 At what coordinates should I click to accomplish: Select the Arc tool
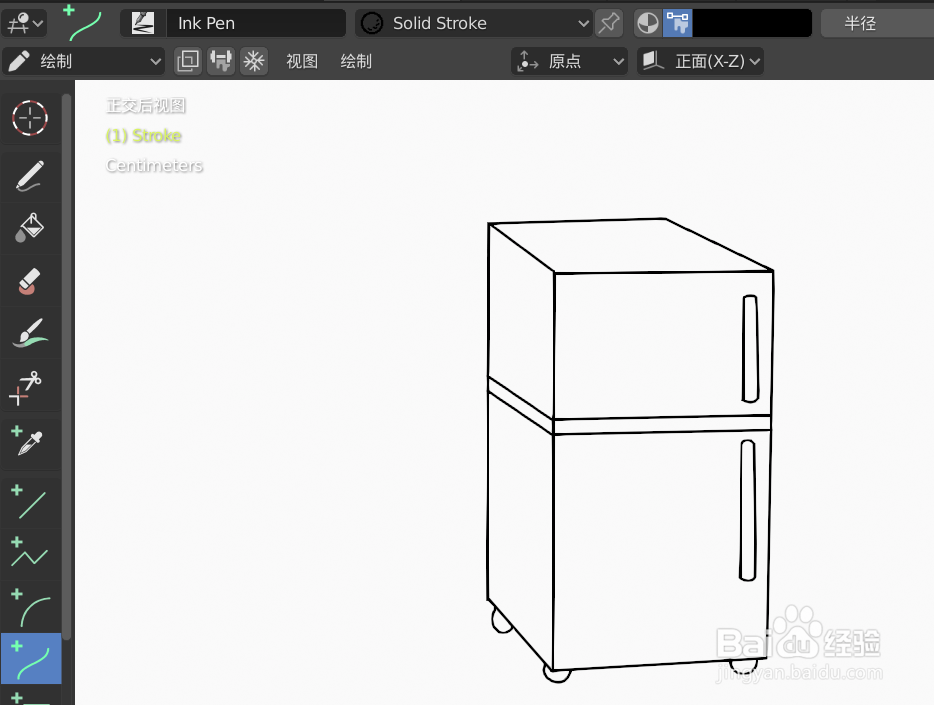(x=30, y=606)
